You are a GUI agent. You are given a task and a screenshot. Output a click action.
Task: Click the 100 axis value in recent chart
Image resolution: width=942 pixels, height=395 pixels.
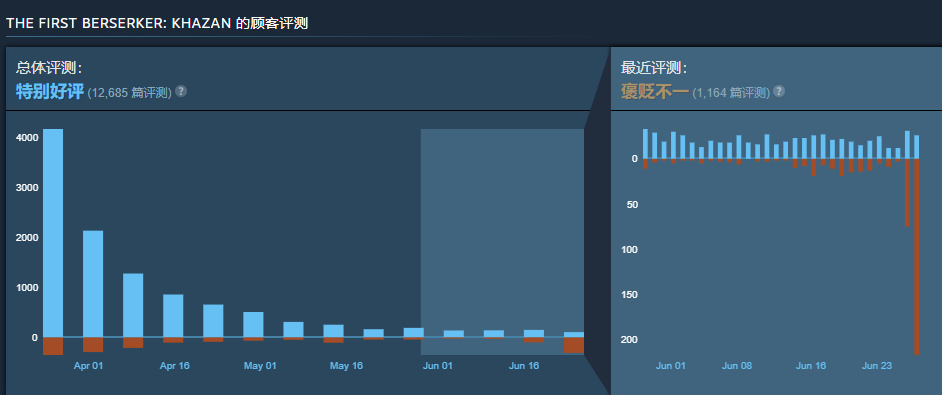630,250
